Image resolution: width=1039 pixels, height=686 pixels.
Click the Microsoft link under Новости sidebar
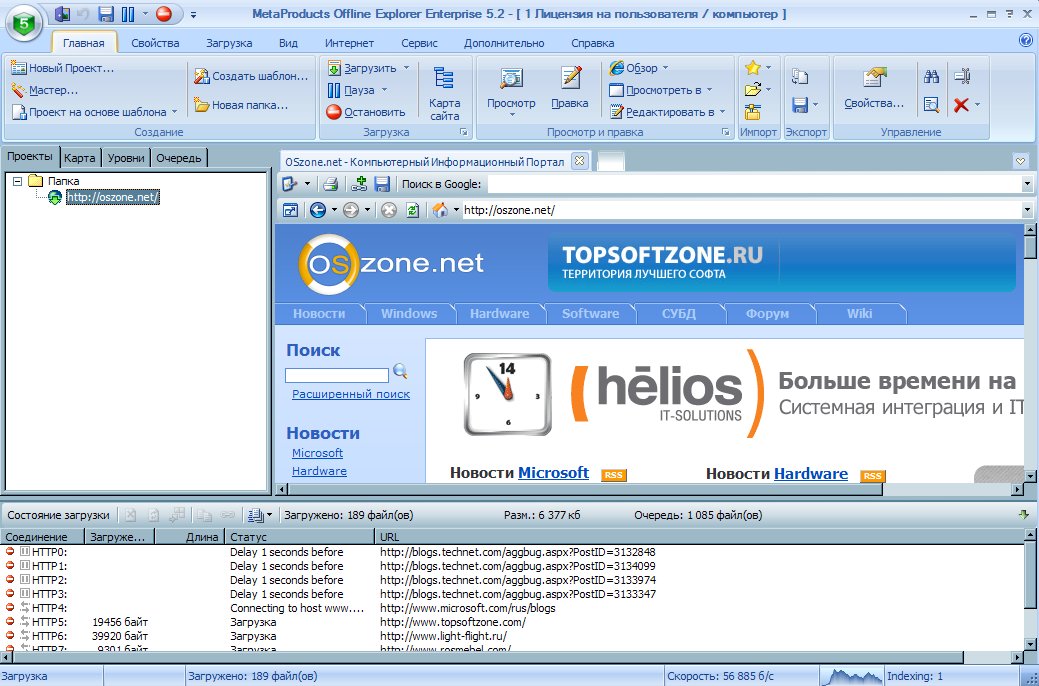click(x=317, y=453)
